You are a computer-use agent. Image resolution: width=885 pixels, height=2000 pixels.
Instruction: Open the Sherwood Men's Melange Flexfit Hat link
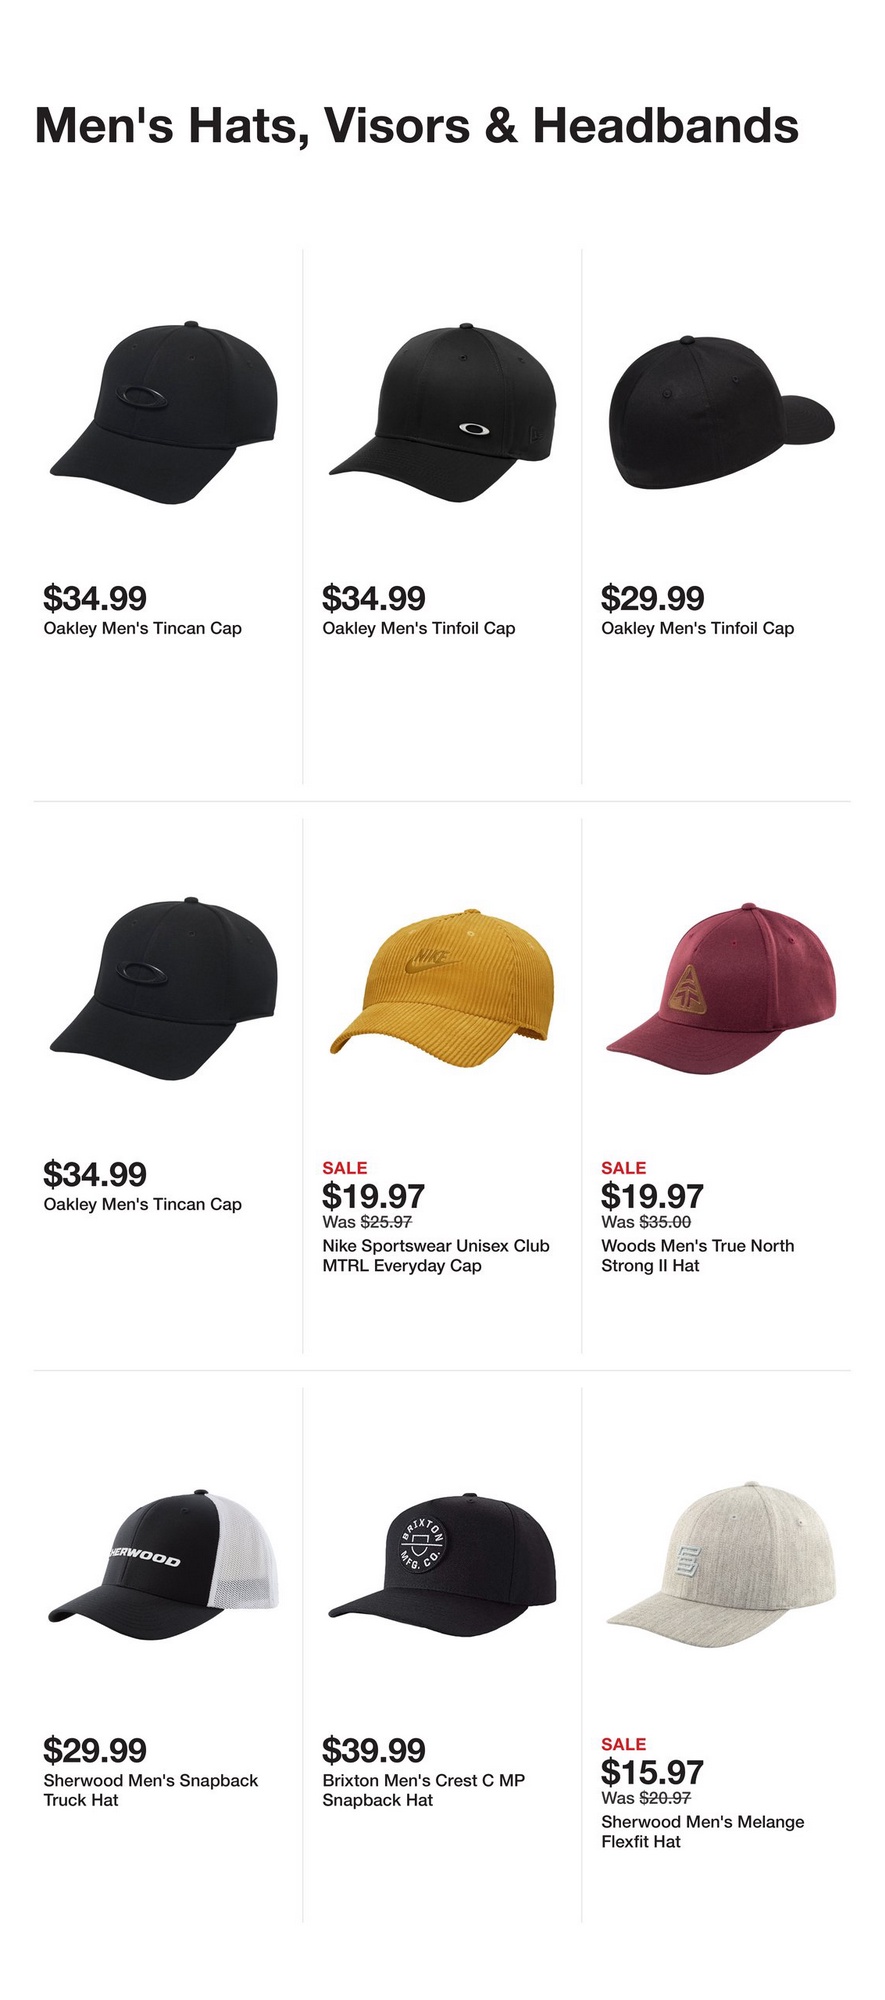click(x=703, y=1831)
